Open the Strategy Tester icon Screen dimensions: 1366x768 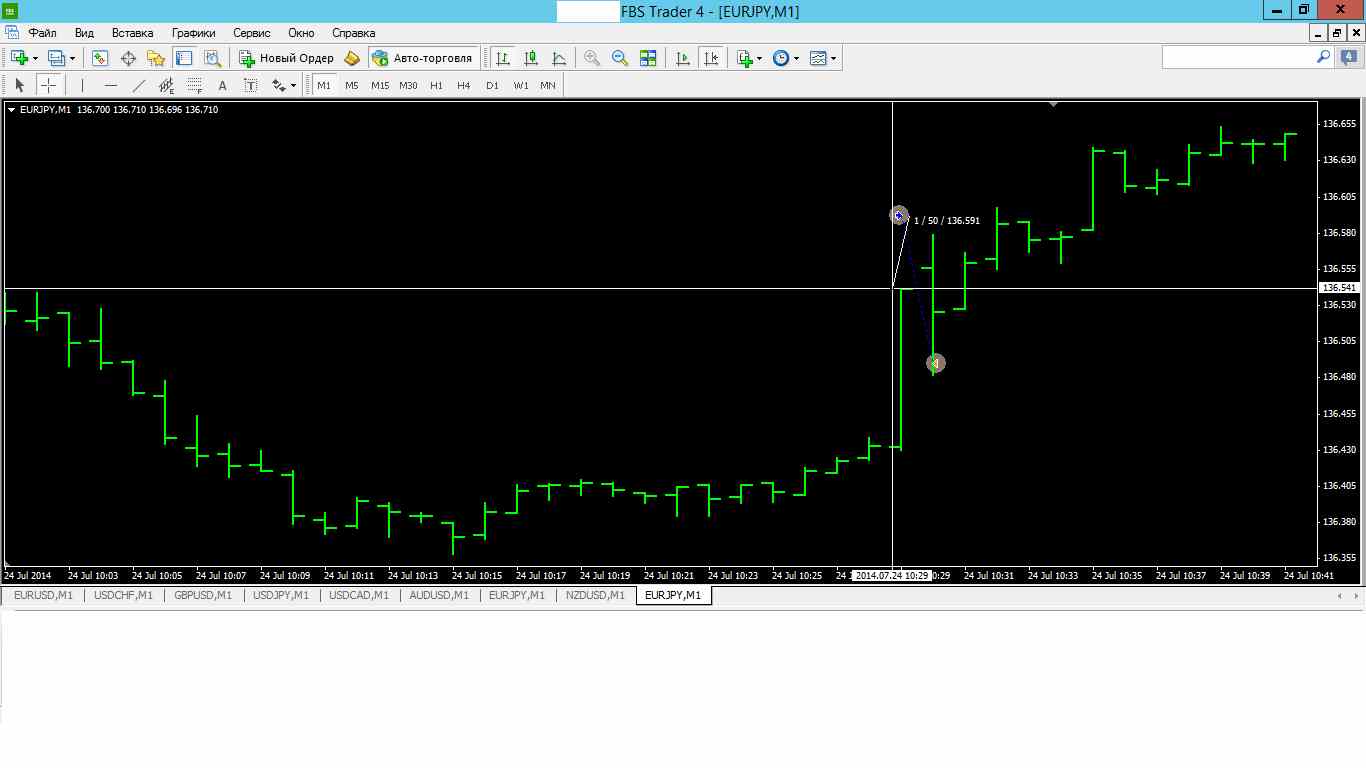[x=212, y=58]
